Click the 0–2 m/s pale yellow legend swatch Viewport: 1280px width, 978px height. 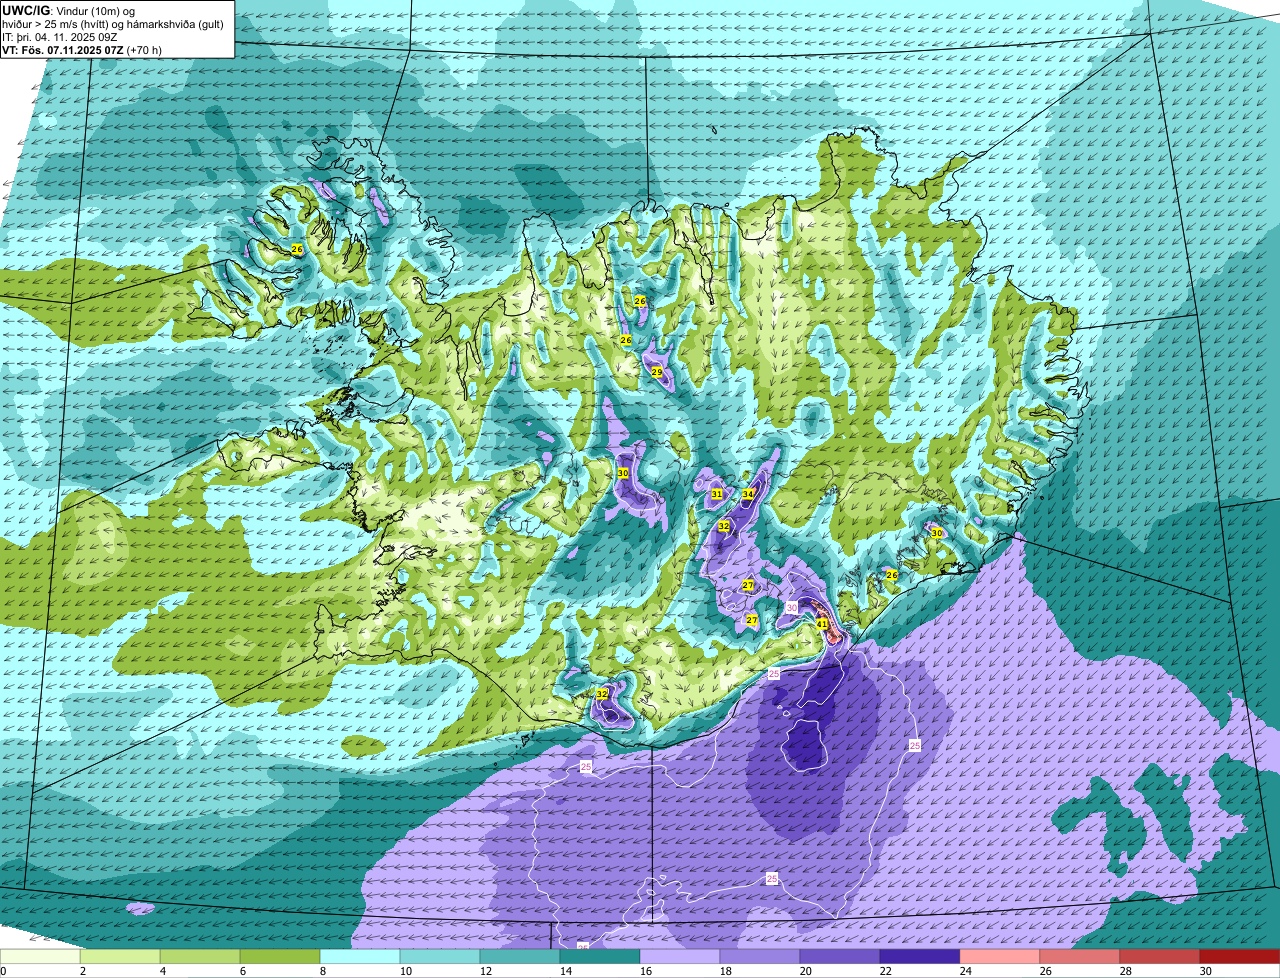click(x=40, y=957)
